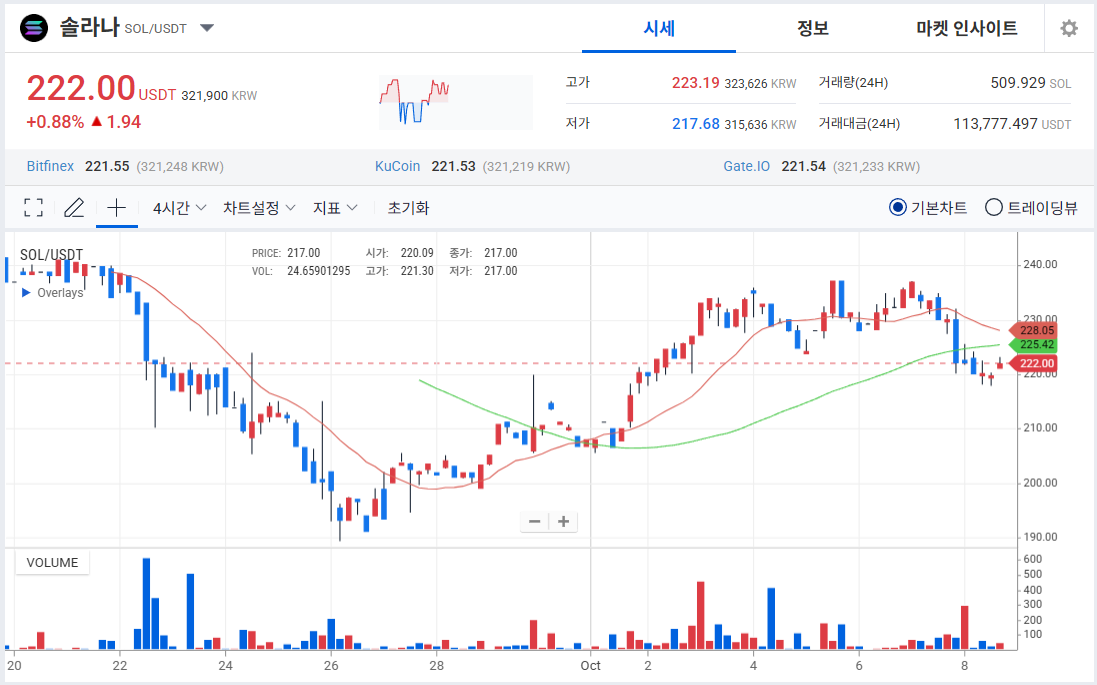The image size is (1097, 685).
Task: Toggle fullscreen chart view icon
Action: pos(33,208)
